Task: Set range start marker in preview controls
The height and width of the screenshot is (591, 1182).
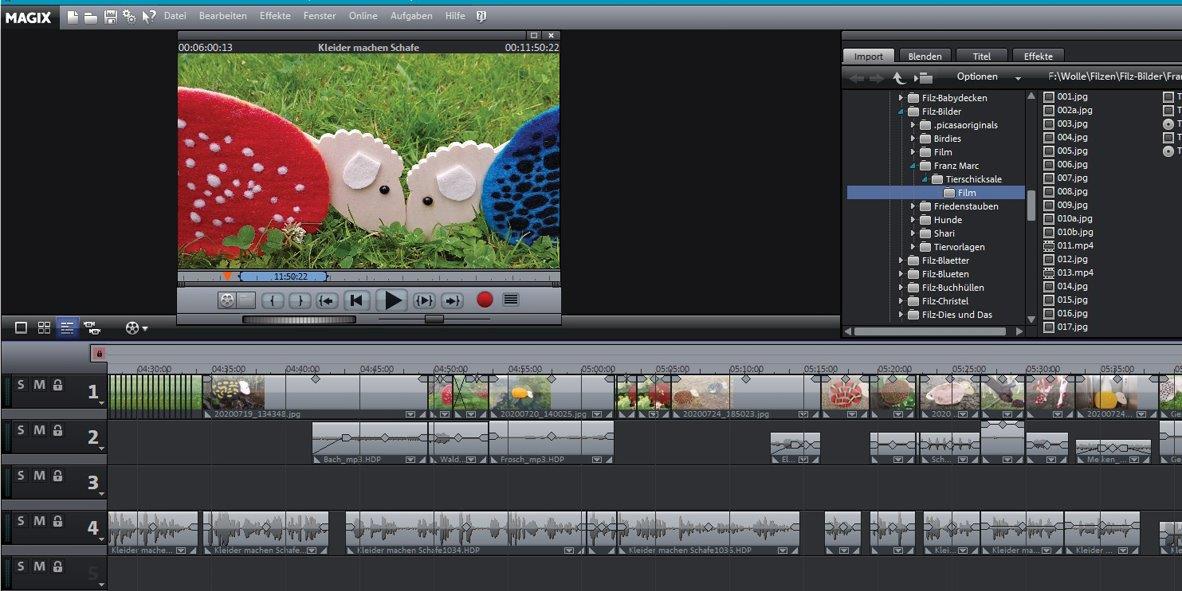Action: (273, 300)
